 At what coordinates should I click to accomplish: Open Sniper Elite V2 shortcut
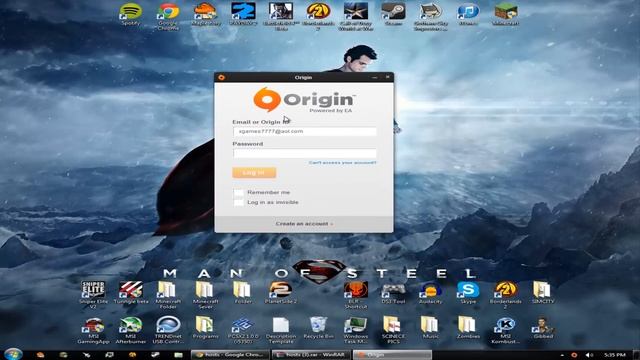pos(93,295)
